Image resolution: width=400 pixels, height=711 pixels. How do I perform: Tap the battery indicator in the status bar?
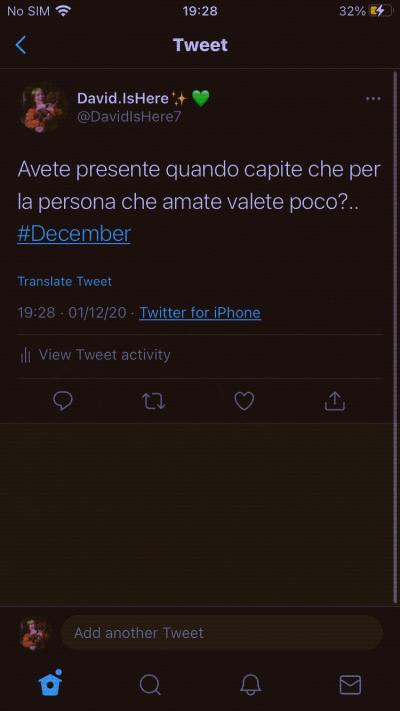(x=380, y=11)
